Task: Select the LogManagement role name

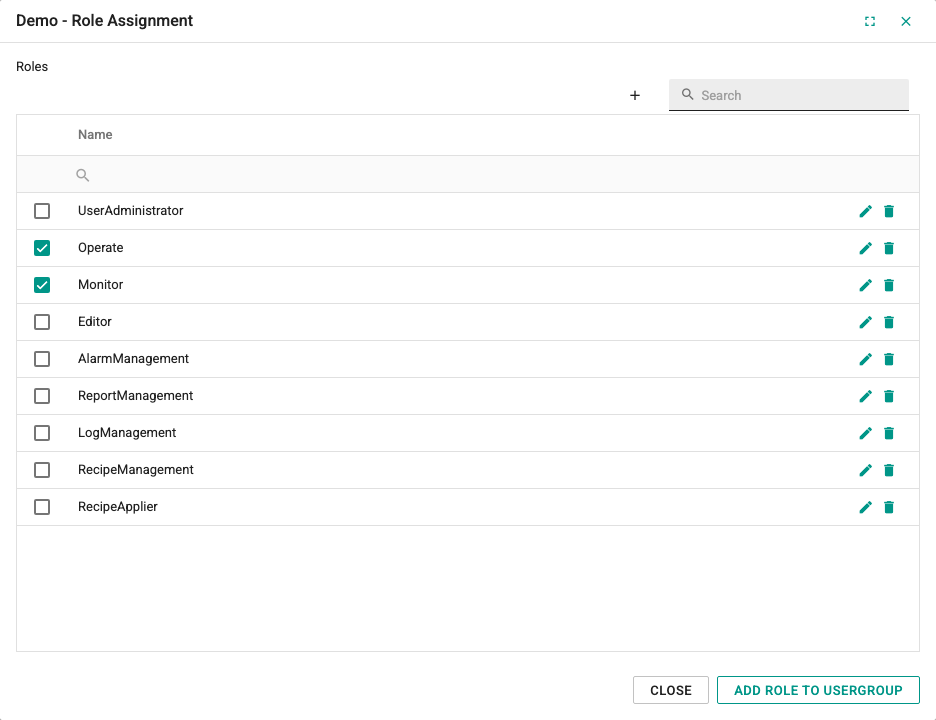Action: (x=127, y=433)
